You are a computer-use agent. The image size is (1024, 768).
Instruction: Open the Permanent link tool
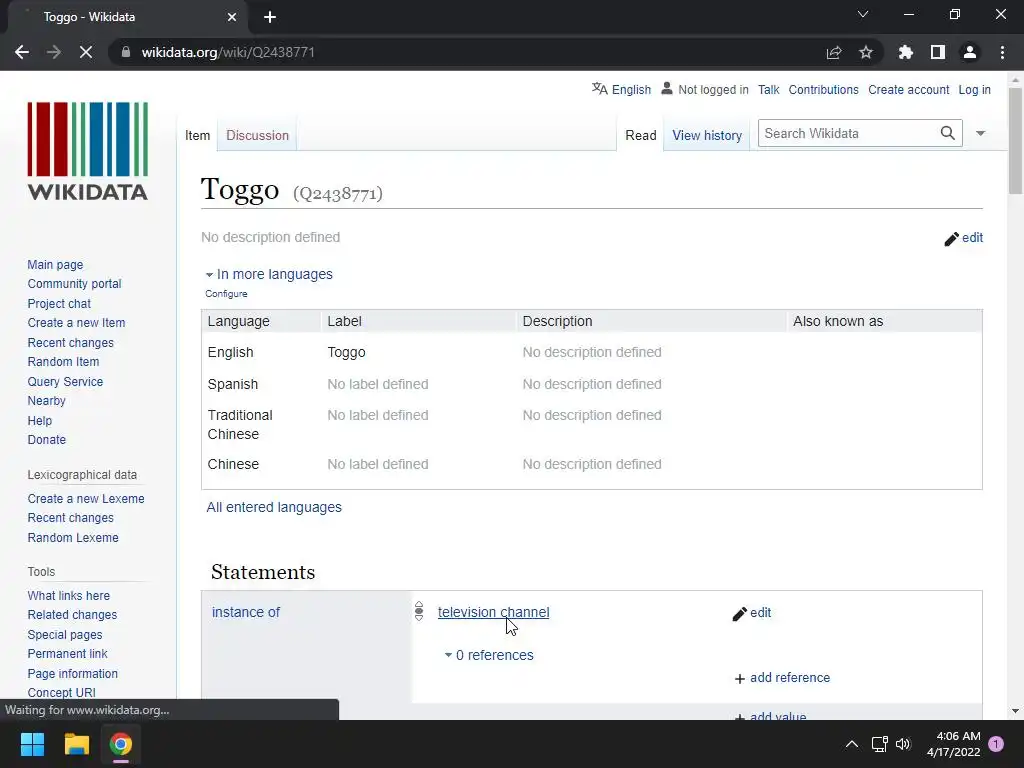coord(67,654)
